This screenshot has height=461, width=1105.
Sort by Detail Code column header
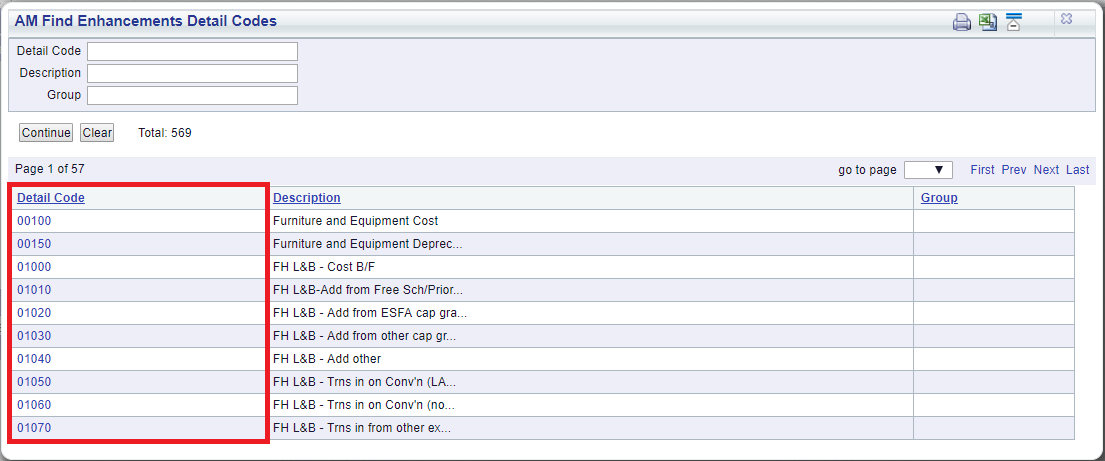(x=51, y=198)
